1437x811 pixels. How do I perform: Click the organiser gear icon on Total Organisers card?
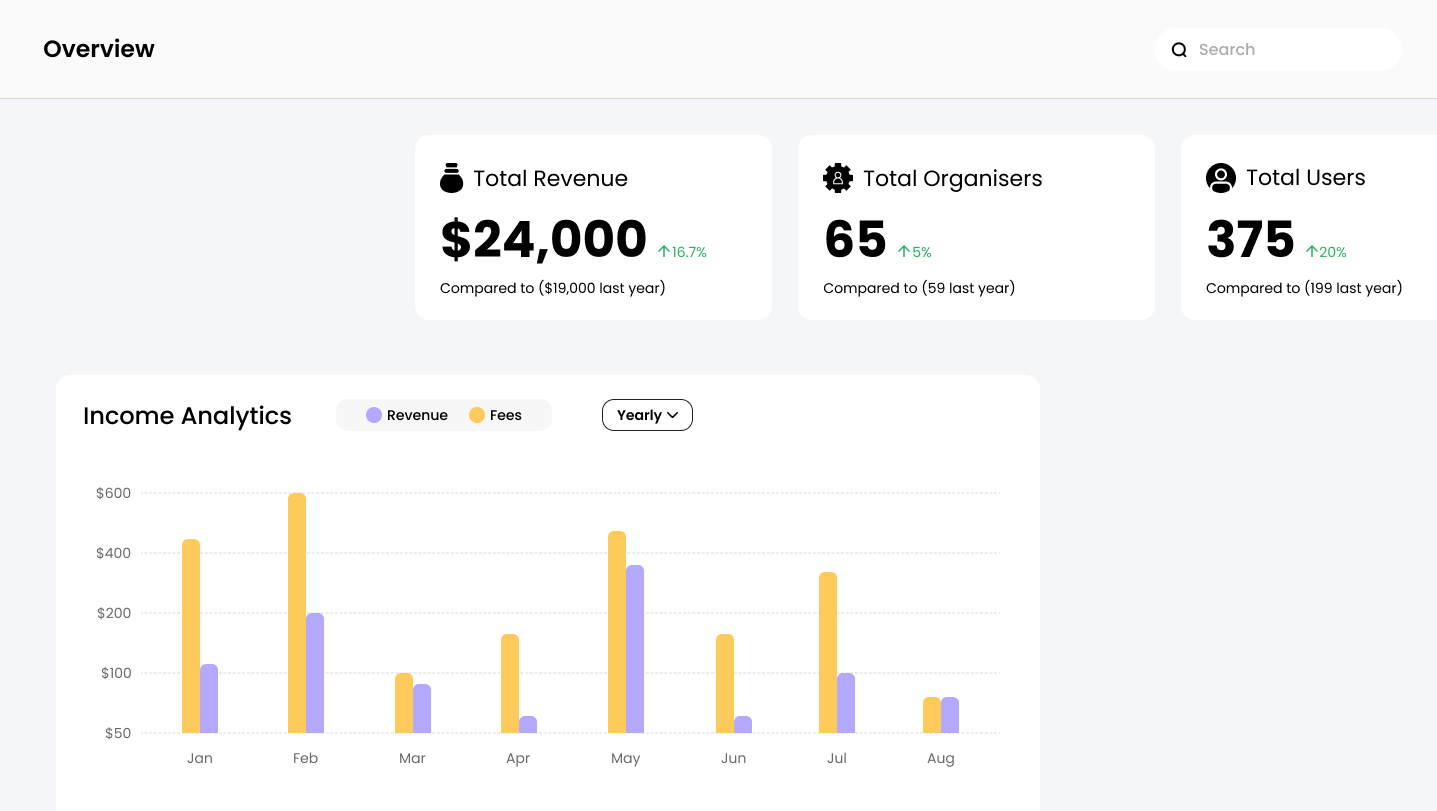click(x=836, y=177)
